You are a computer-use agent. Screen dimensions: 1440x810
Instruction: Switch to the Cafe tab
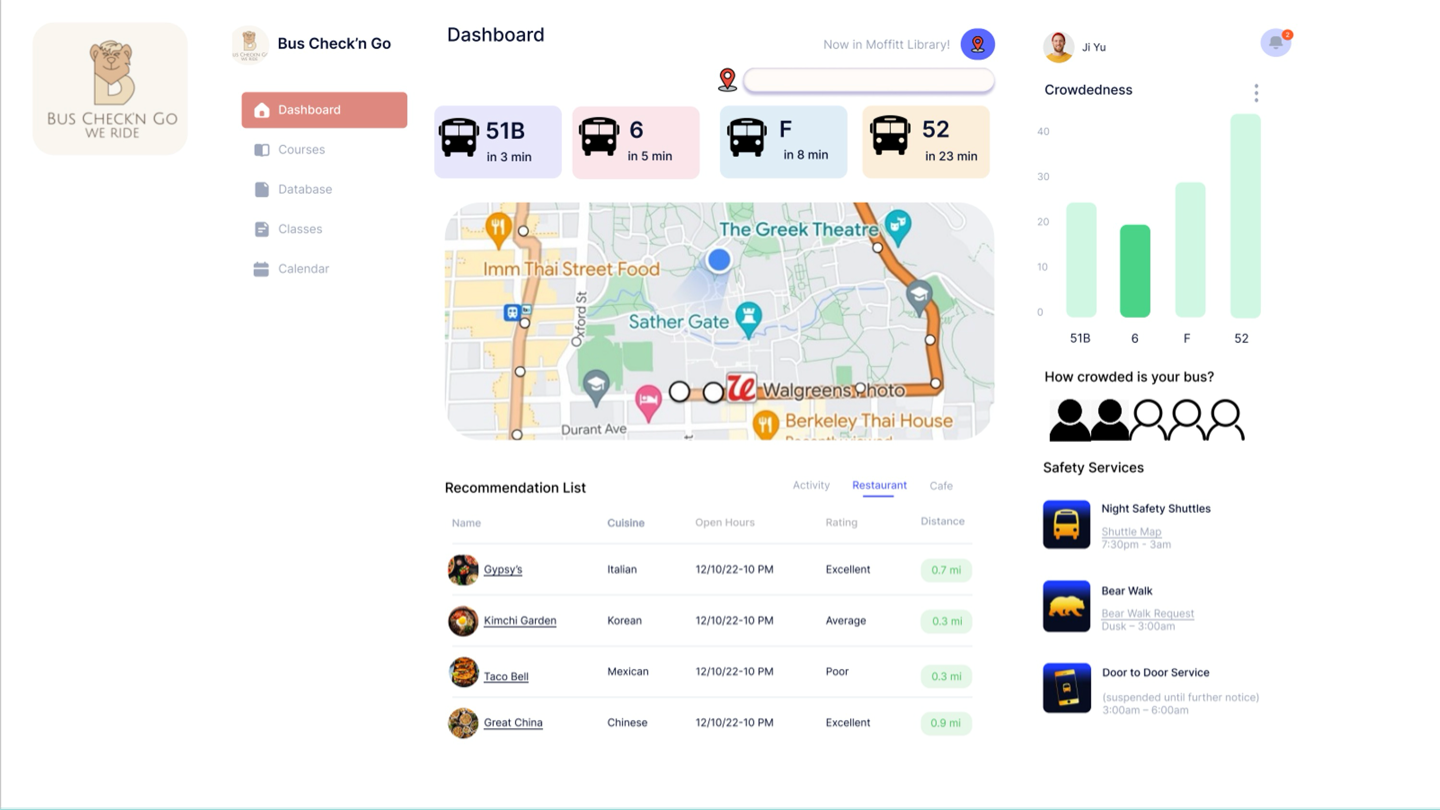click(x=940, y=486)
